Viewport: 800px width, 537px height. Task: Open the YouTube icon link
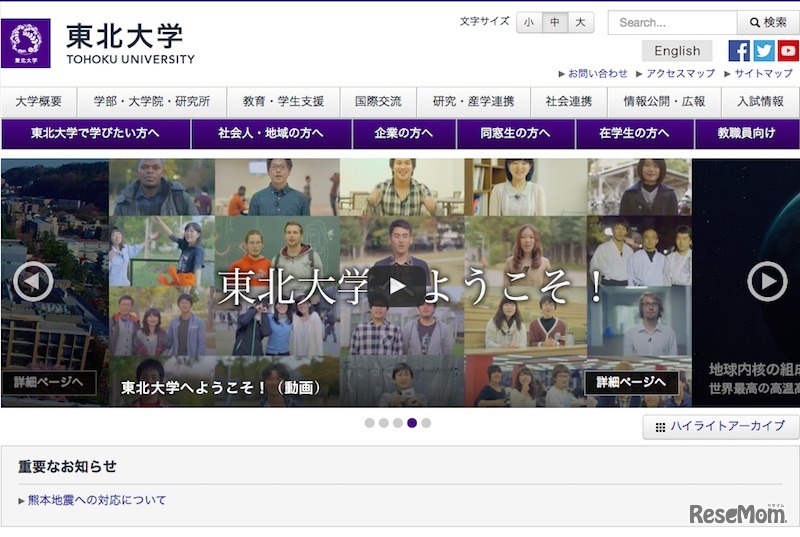788,51
